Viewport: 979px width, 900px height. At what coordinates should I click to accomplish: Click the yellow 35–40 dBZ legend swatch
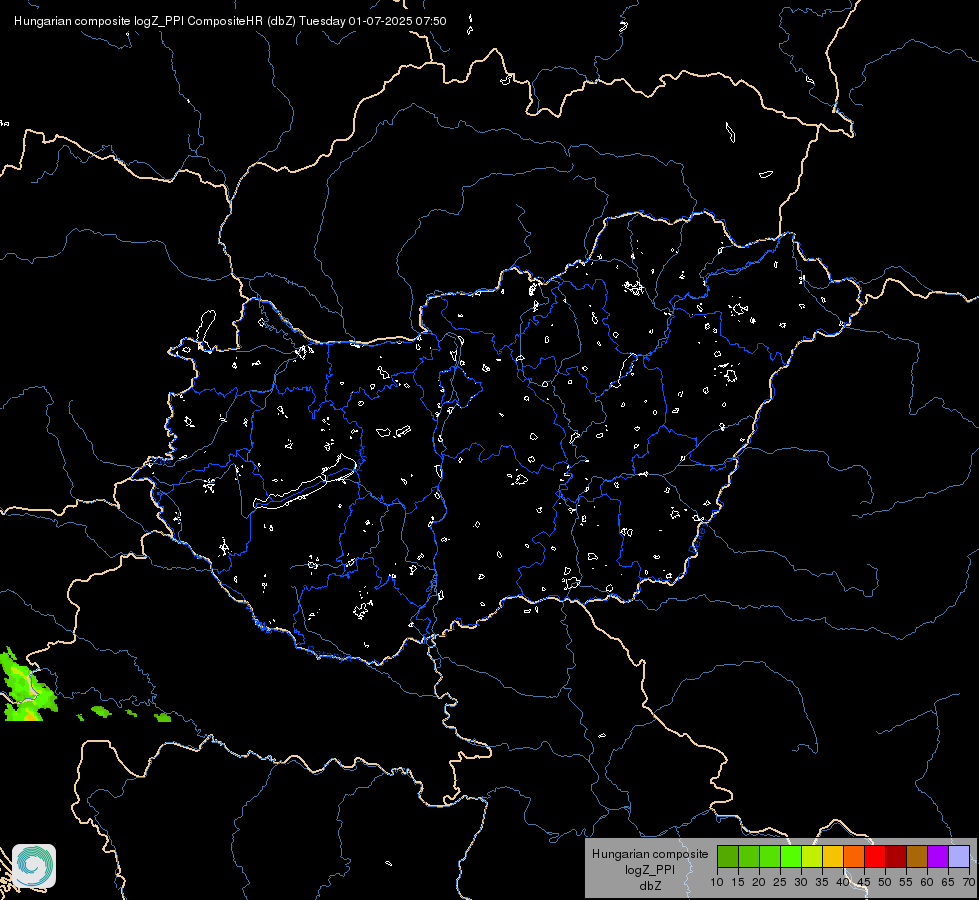[x=833, y=856]
